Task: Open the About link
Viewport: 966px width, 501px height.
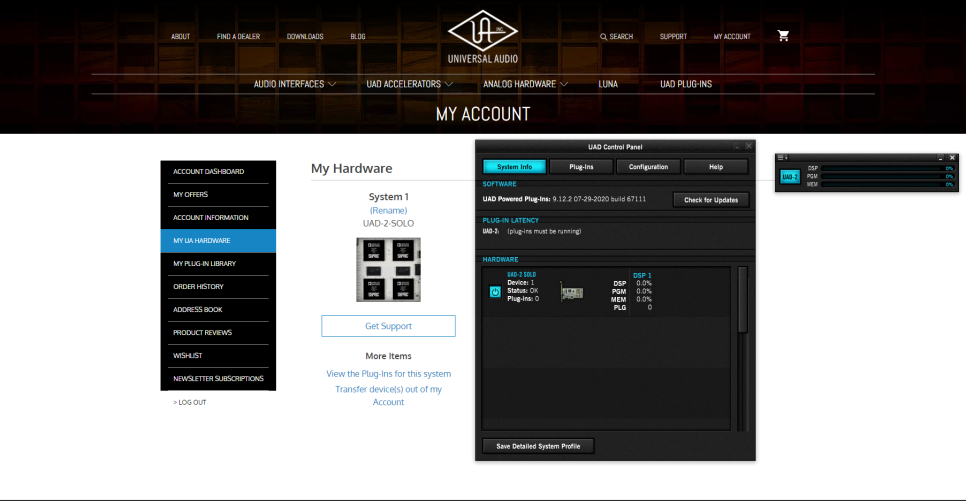Action: coord(181,36)
